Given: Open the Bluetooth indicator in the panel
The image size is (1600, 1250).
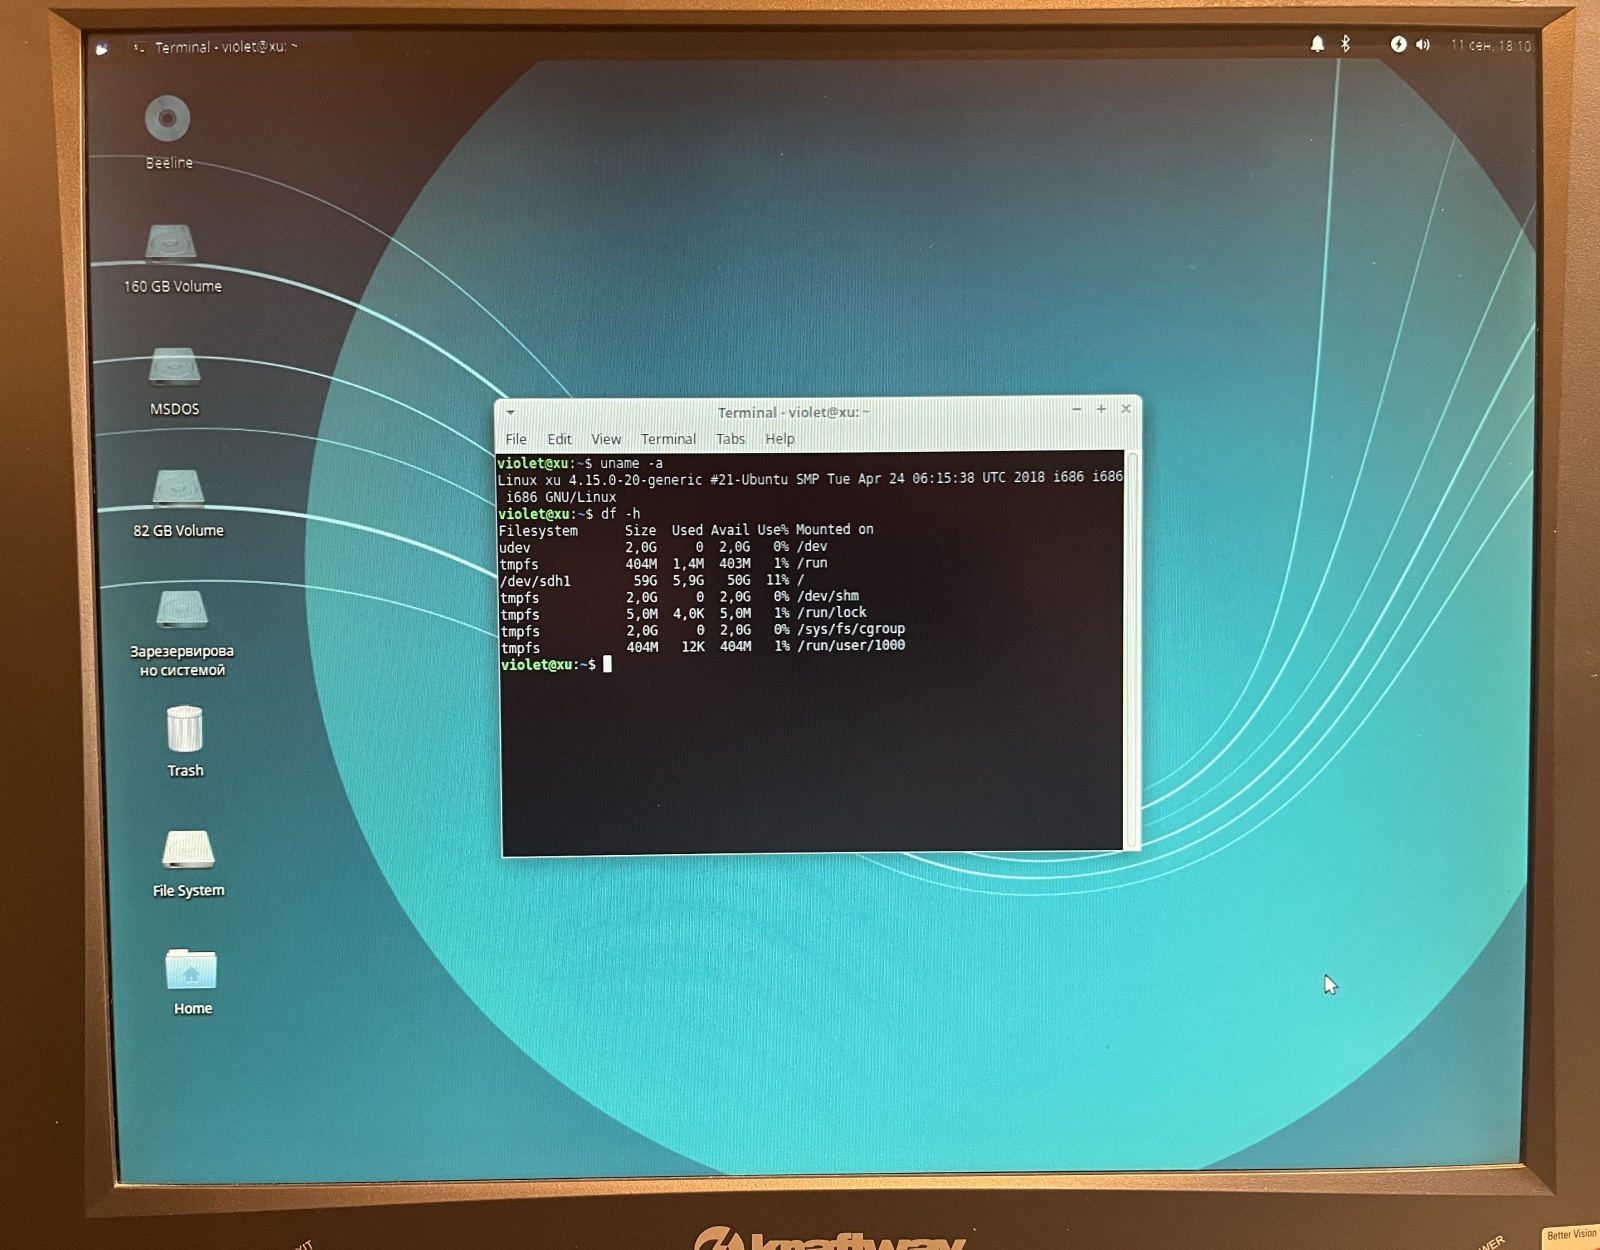Looking at the screenshot, I should 1346,44.
